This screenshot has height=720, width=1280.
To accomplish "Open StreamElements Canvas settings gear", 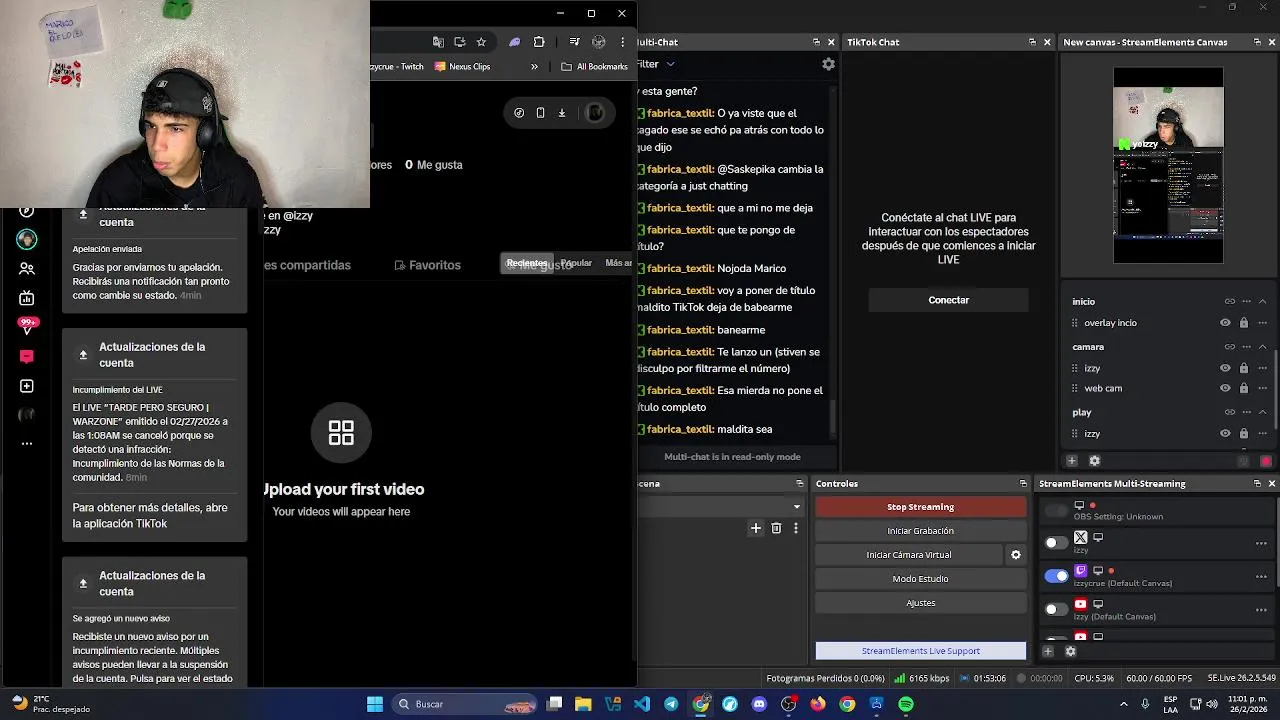I will click(1094, 461).
